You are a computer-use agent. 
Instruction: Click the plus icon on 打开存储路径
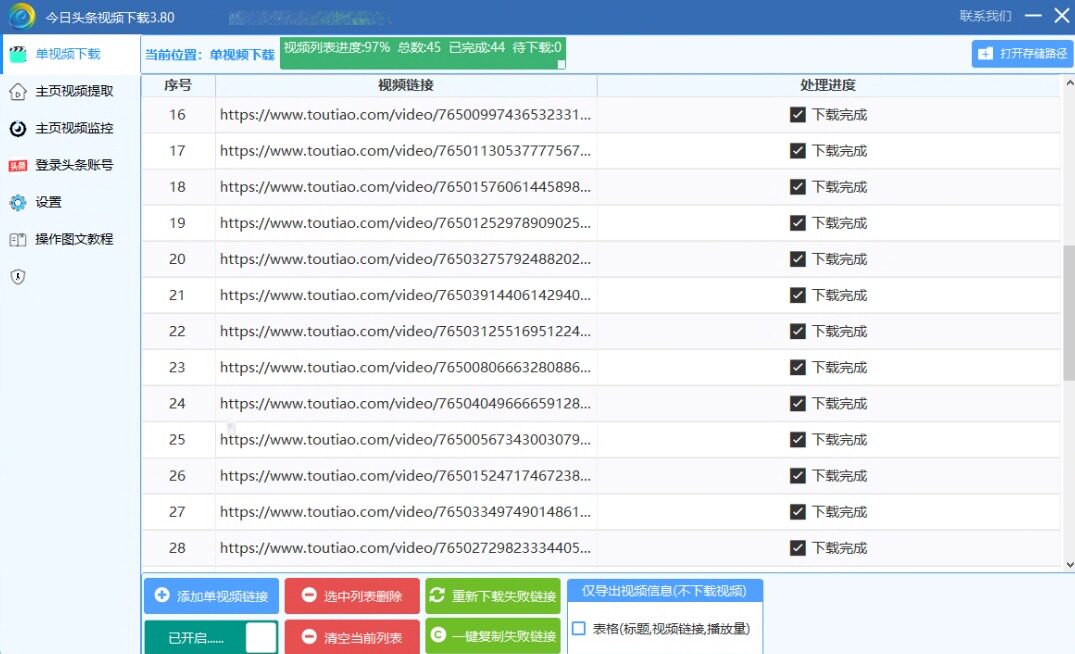(x=985, y=53)
